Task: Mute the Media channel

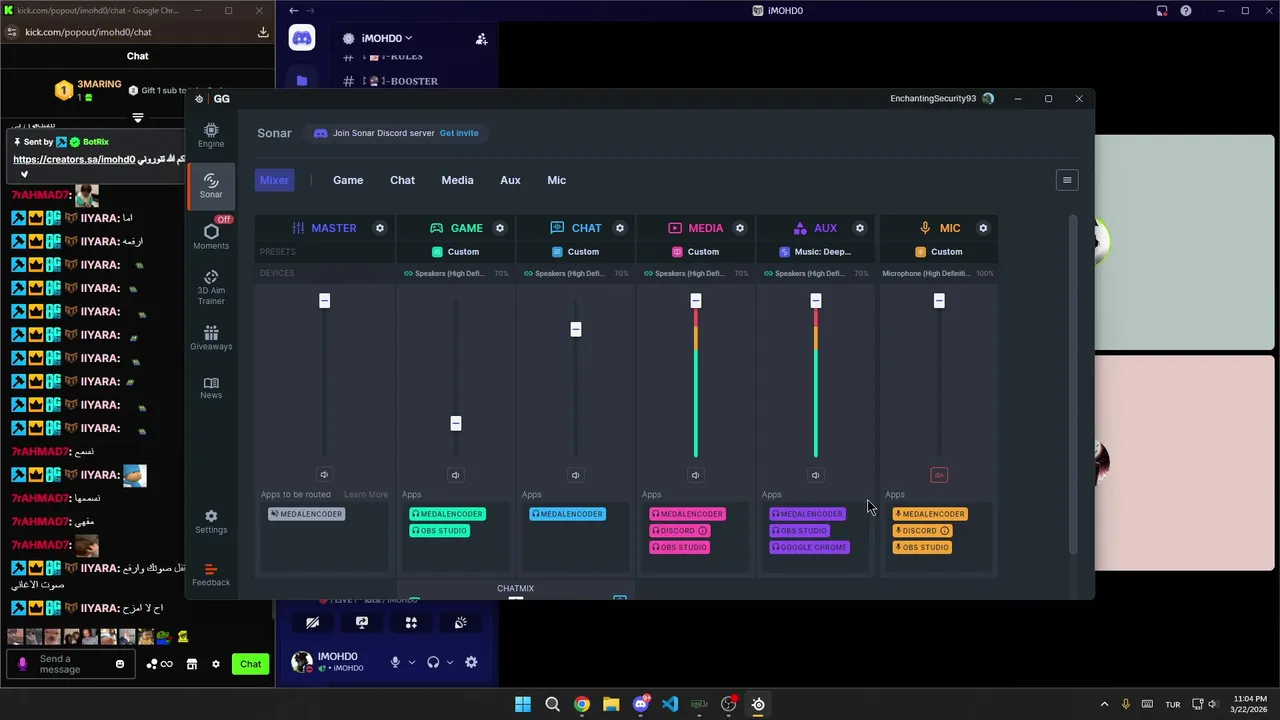Action: click(695, 475)
